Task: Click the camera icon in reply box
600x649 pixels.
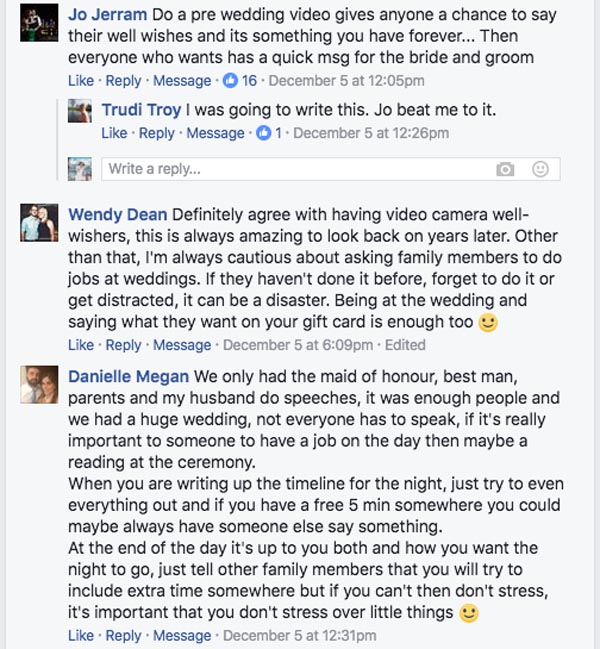Action: coord(505,169)
